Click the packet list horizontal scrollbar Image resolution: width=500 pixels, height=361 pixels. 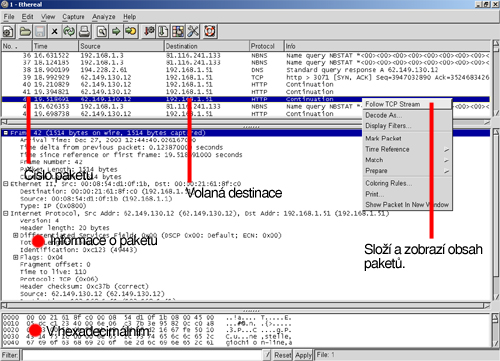point(246,122)
